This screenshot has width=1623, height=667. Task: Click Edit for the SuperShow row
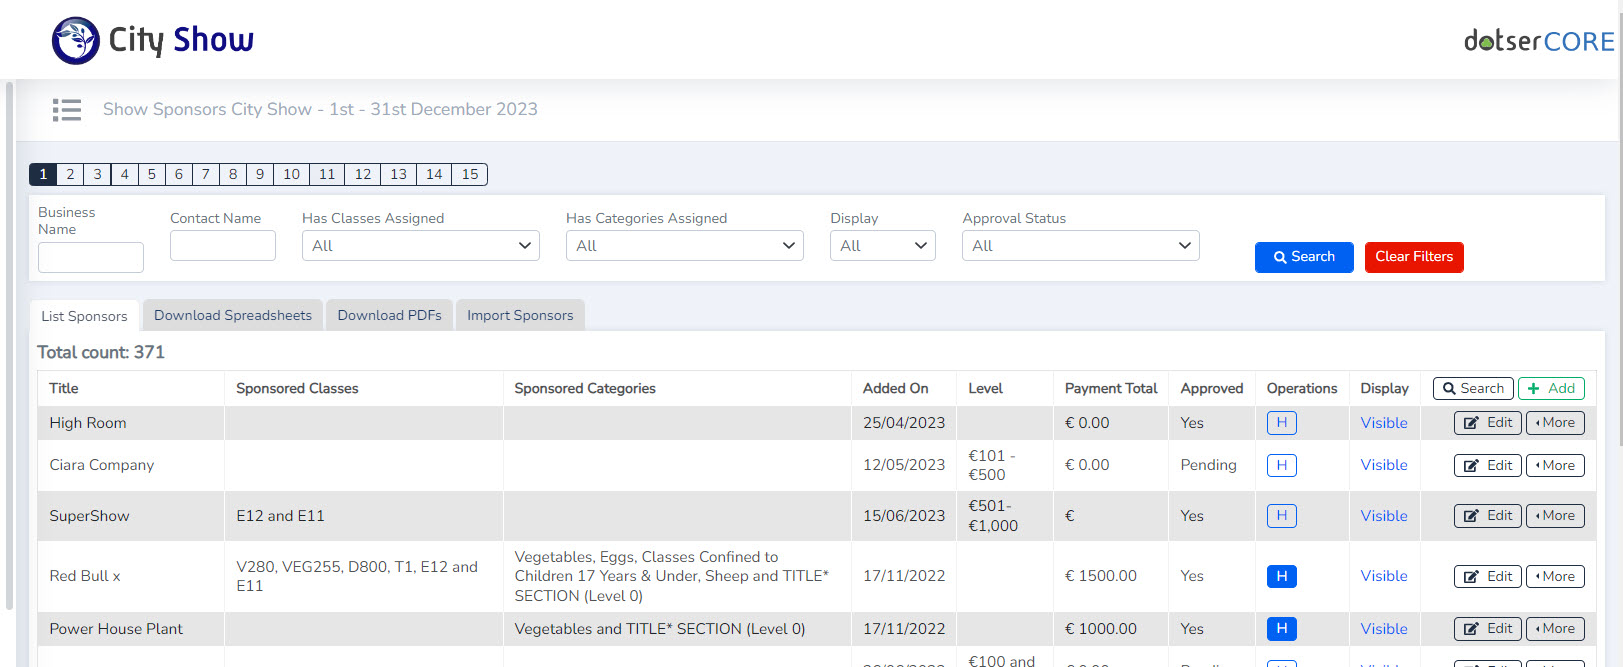pyautogui.click(x=1487, y=516)
